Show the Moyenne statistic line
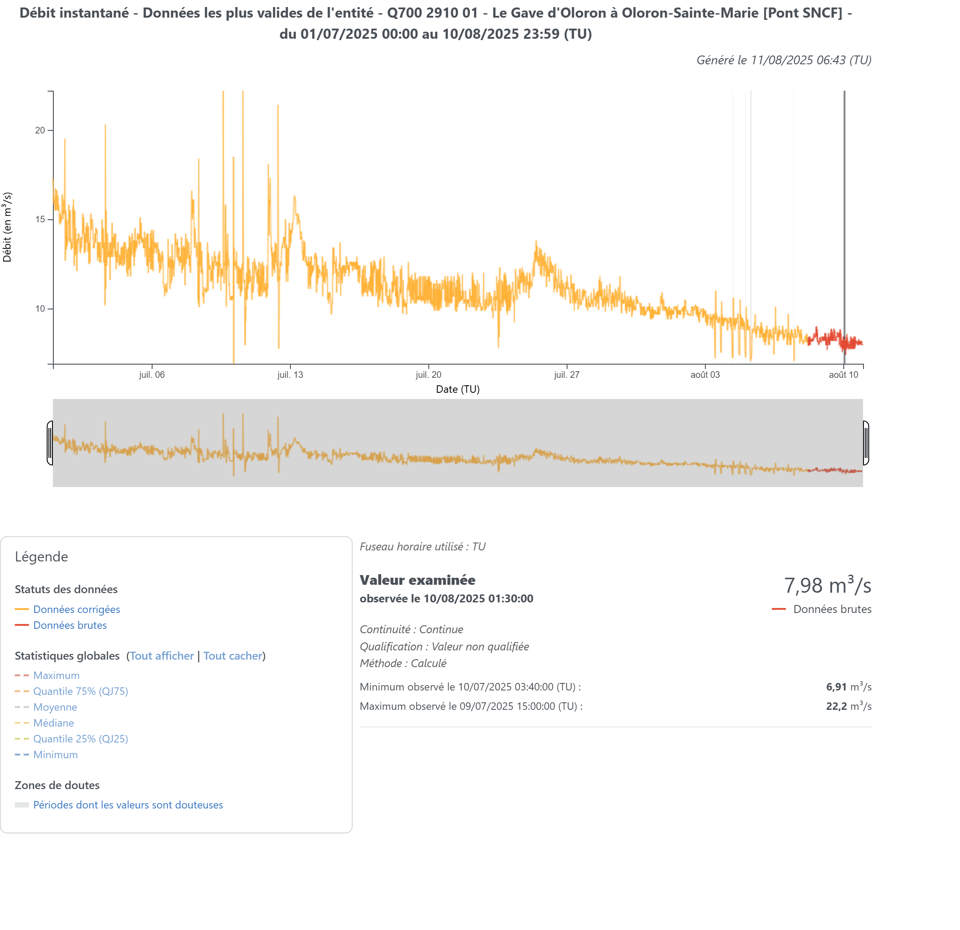 55,707
